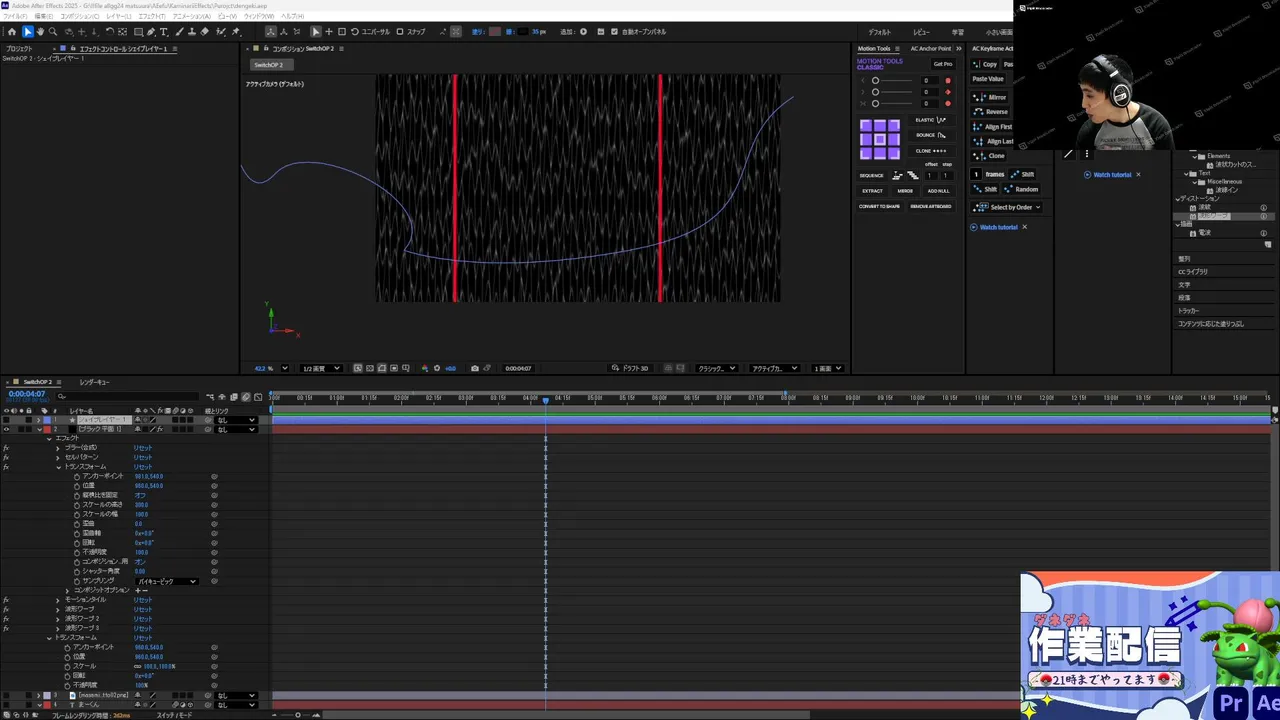
Task: Open the コンポジション(C) menu
Action: (x=79, y=17)
